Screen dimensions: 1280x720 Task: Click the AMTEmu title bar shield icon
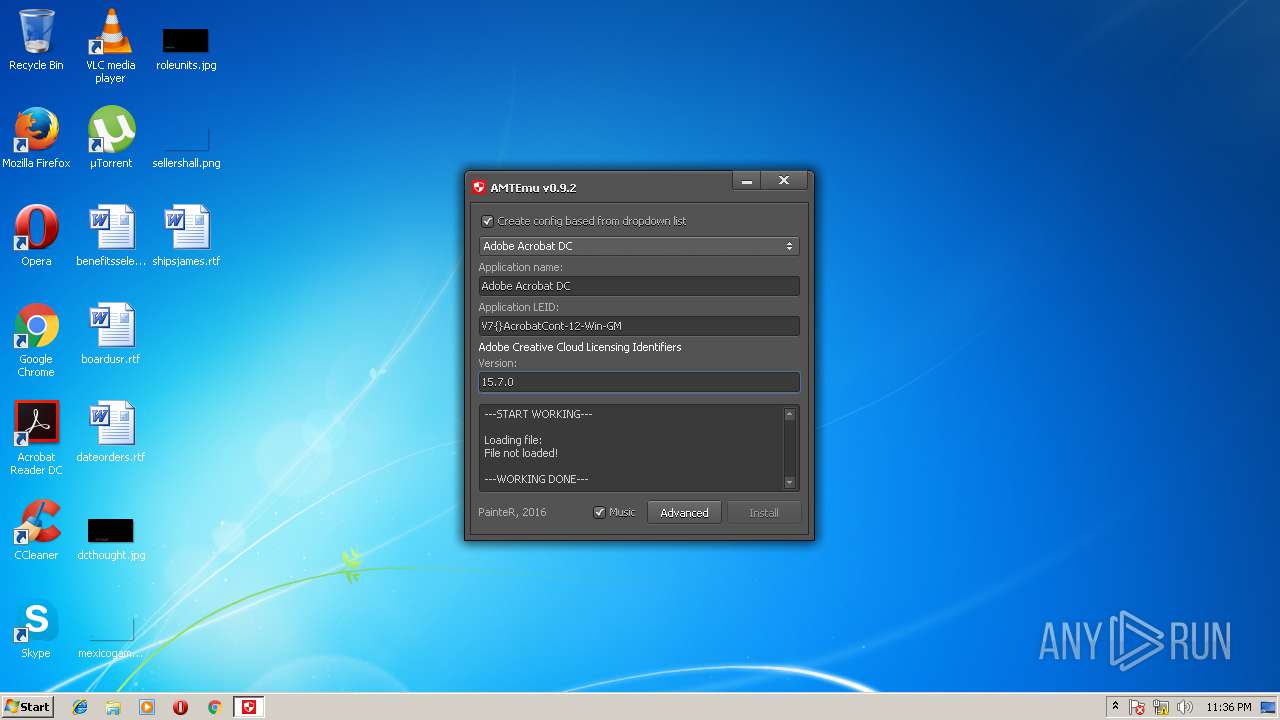point(479,187)
